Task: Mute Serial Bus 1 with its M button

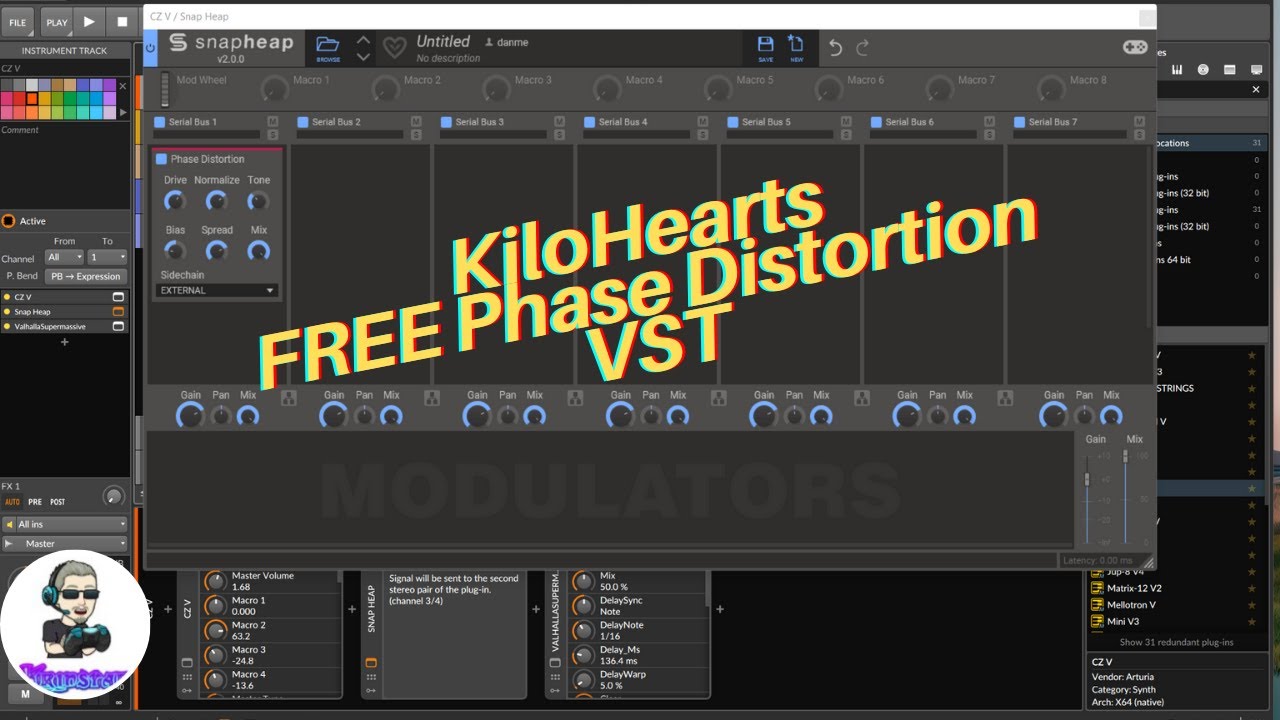Action: 273,121
